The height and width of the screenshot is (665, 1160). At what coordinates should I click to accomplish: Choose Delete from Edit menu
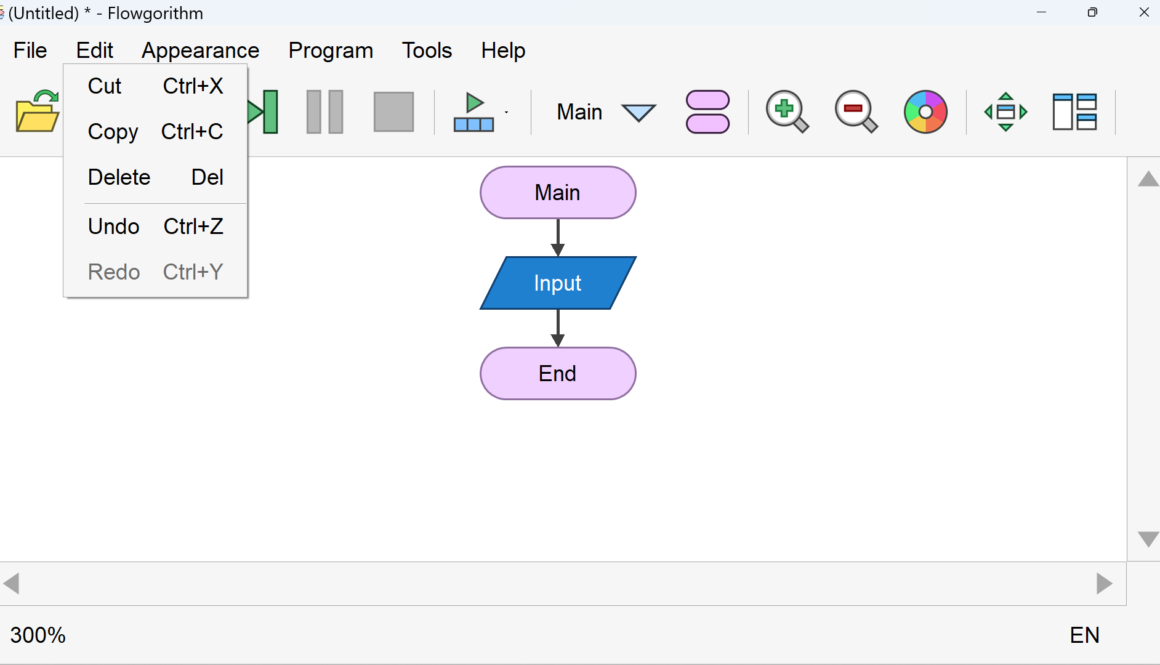pos(155,178)
